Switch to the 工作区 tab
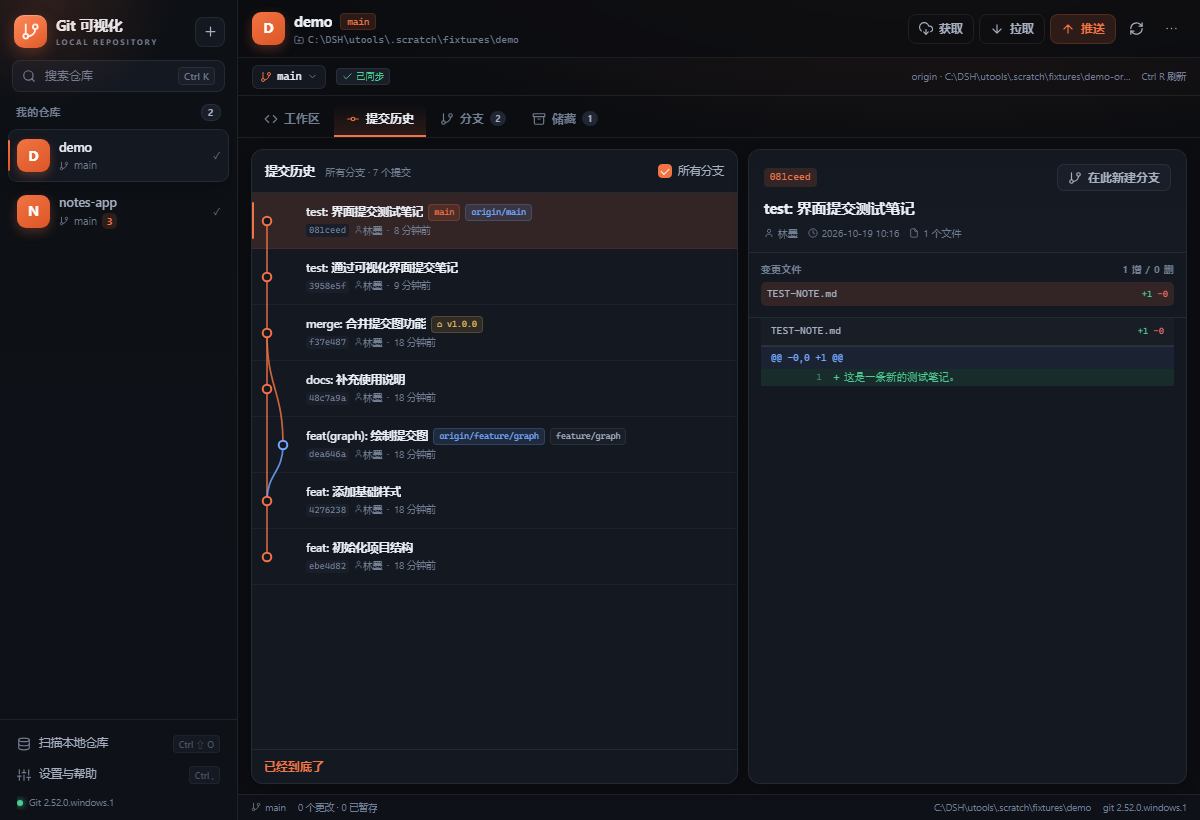The width and height of the screenshot is (1200, 820). pos(292,119)
